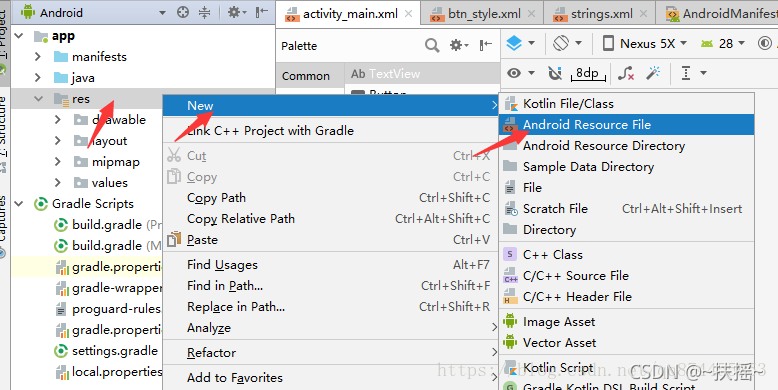778x390 pixels.
Task: Click infer constraints magic wand
Action: coord(653,73)
